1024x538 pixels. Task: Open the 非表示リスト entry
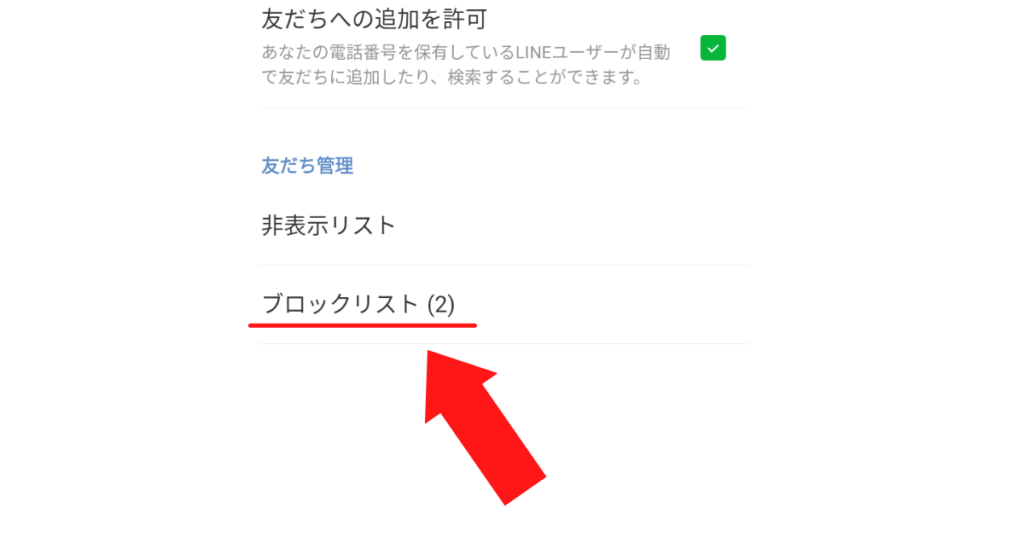(504, 226)
